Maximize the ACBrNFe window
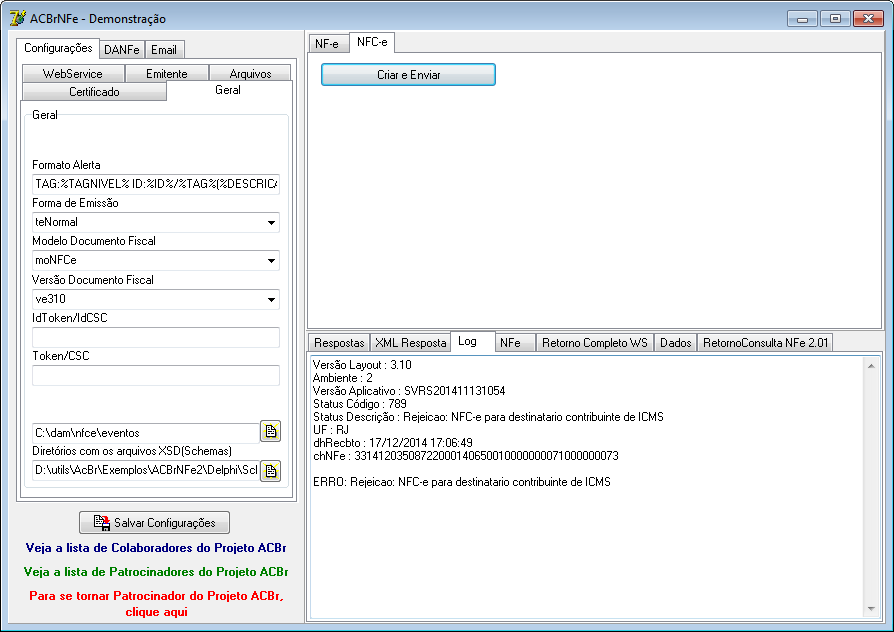This screenshot has width=894, height=632. click(835, 19)
